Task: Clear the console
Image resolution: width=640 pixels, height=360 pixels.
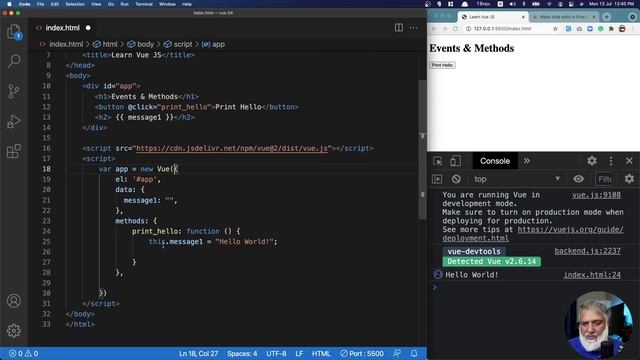Action: pyautogui.click(x=456, y=179)
